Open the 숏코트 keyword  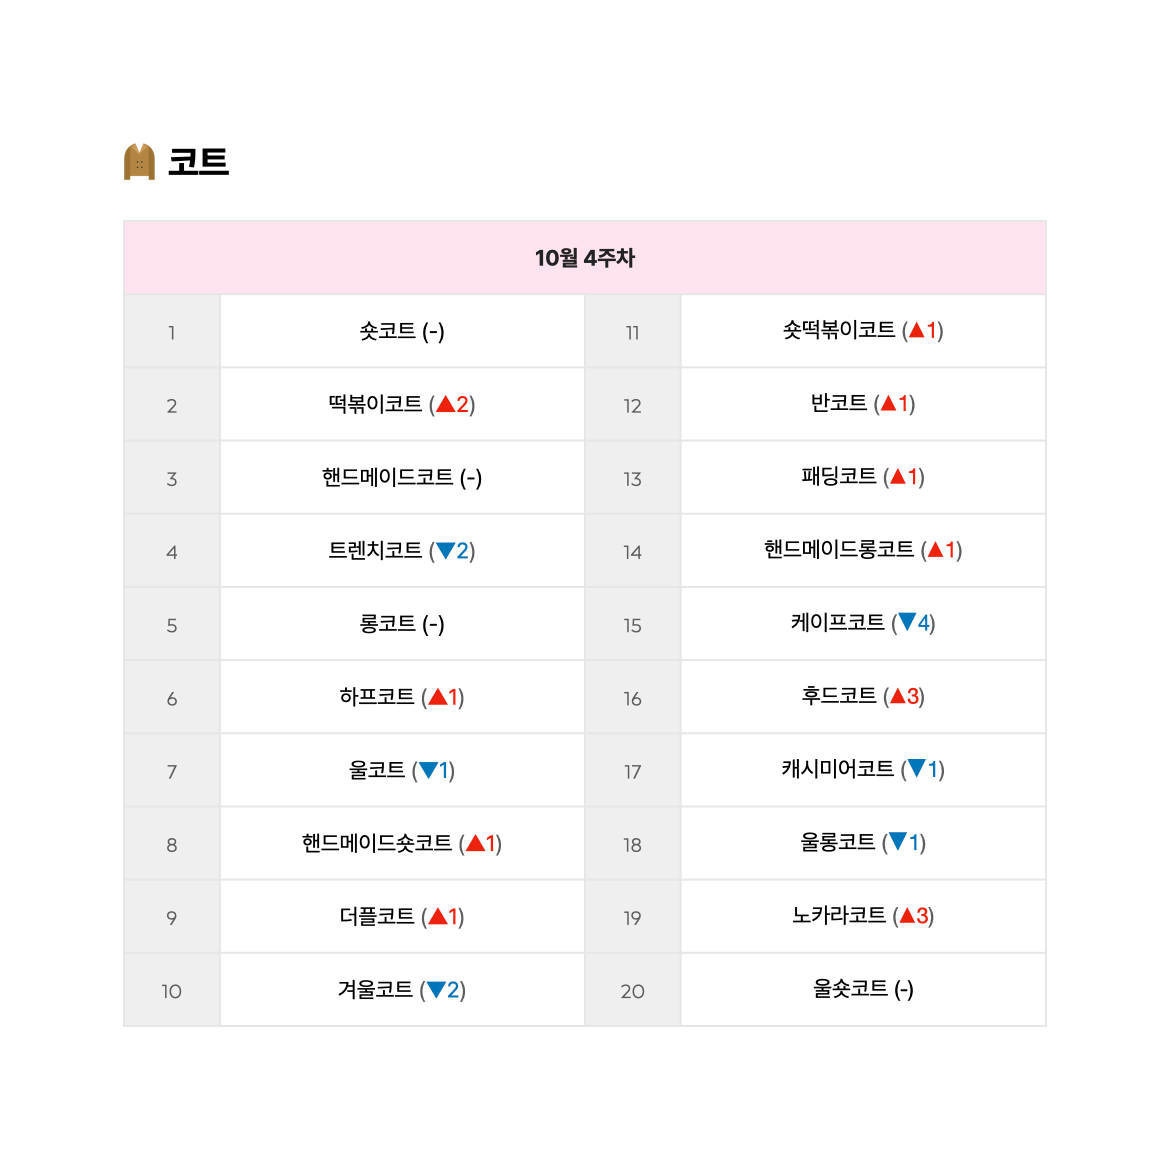[x=387, y=331]
